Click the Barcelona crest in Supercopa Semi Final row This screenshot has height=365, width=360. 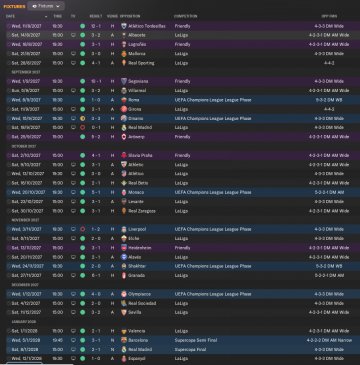[124, 340]
